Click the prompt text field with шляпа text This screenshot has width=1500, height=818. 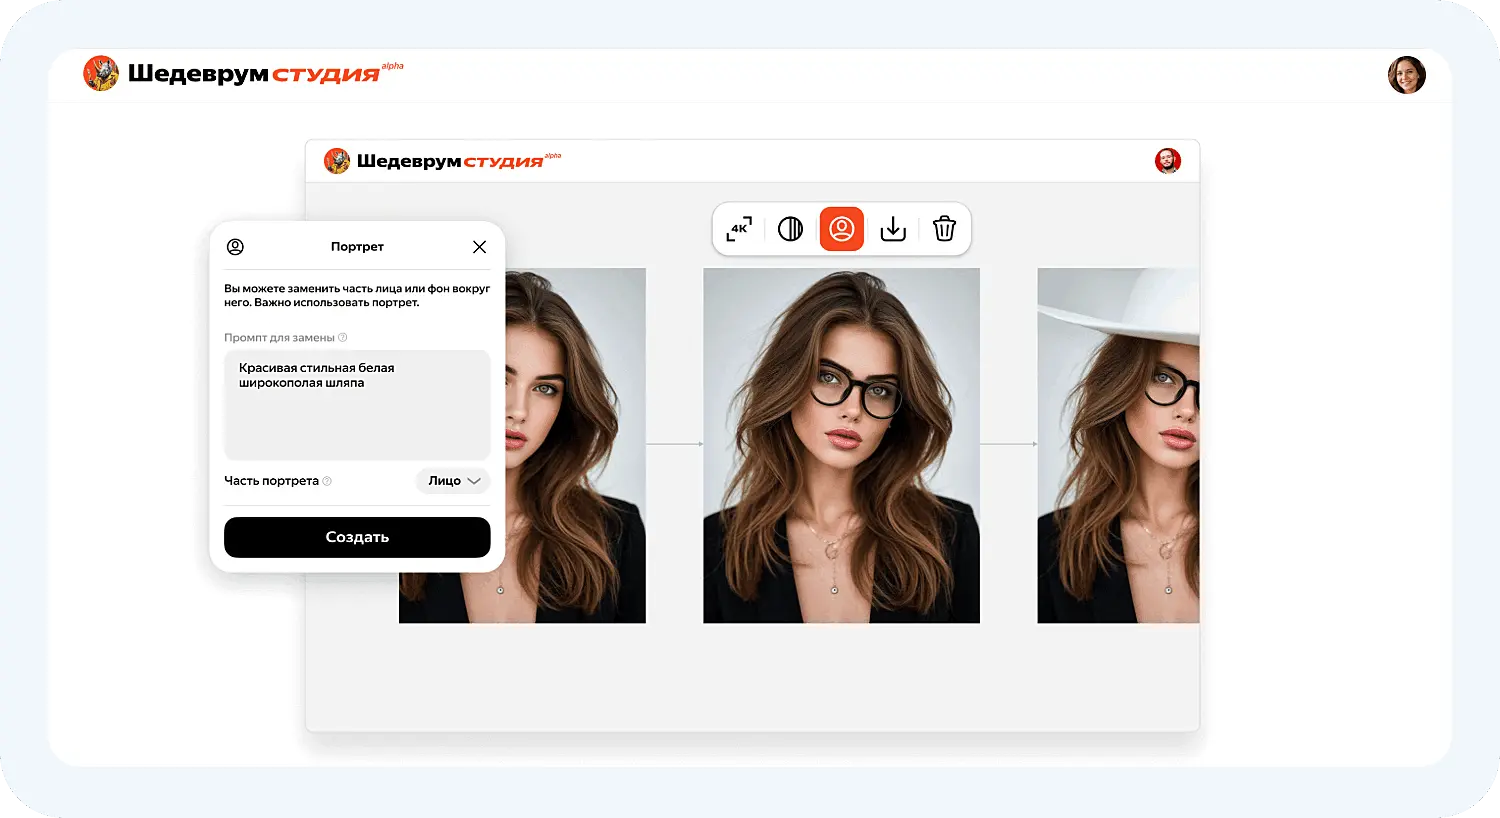pos(357,404)
